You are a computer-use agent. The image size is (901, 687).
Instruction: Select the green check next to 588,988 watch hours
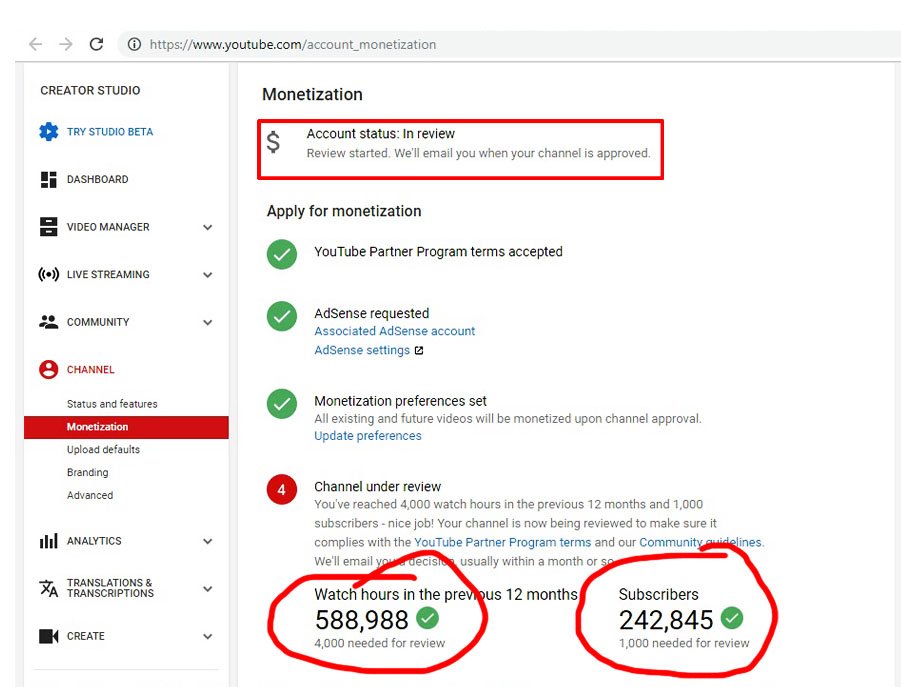[427, 618]
